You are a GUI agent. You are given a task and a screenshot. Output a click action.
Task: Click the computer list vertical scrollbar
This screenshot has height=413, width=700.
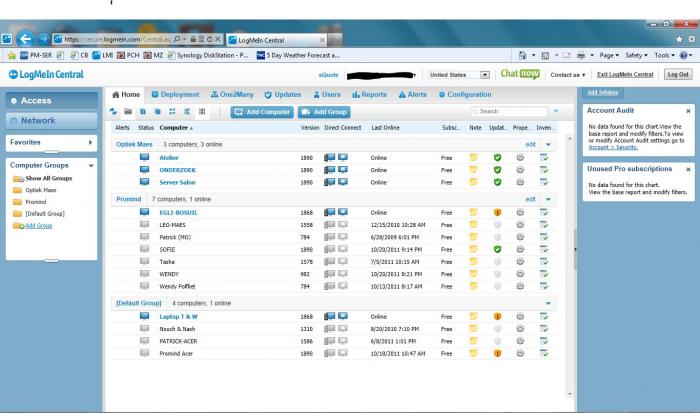(570, 266)
